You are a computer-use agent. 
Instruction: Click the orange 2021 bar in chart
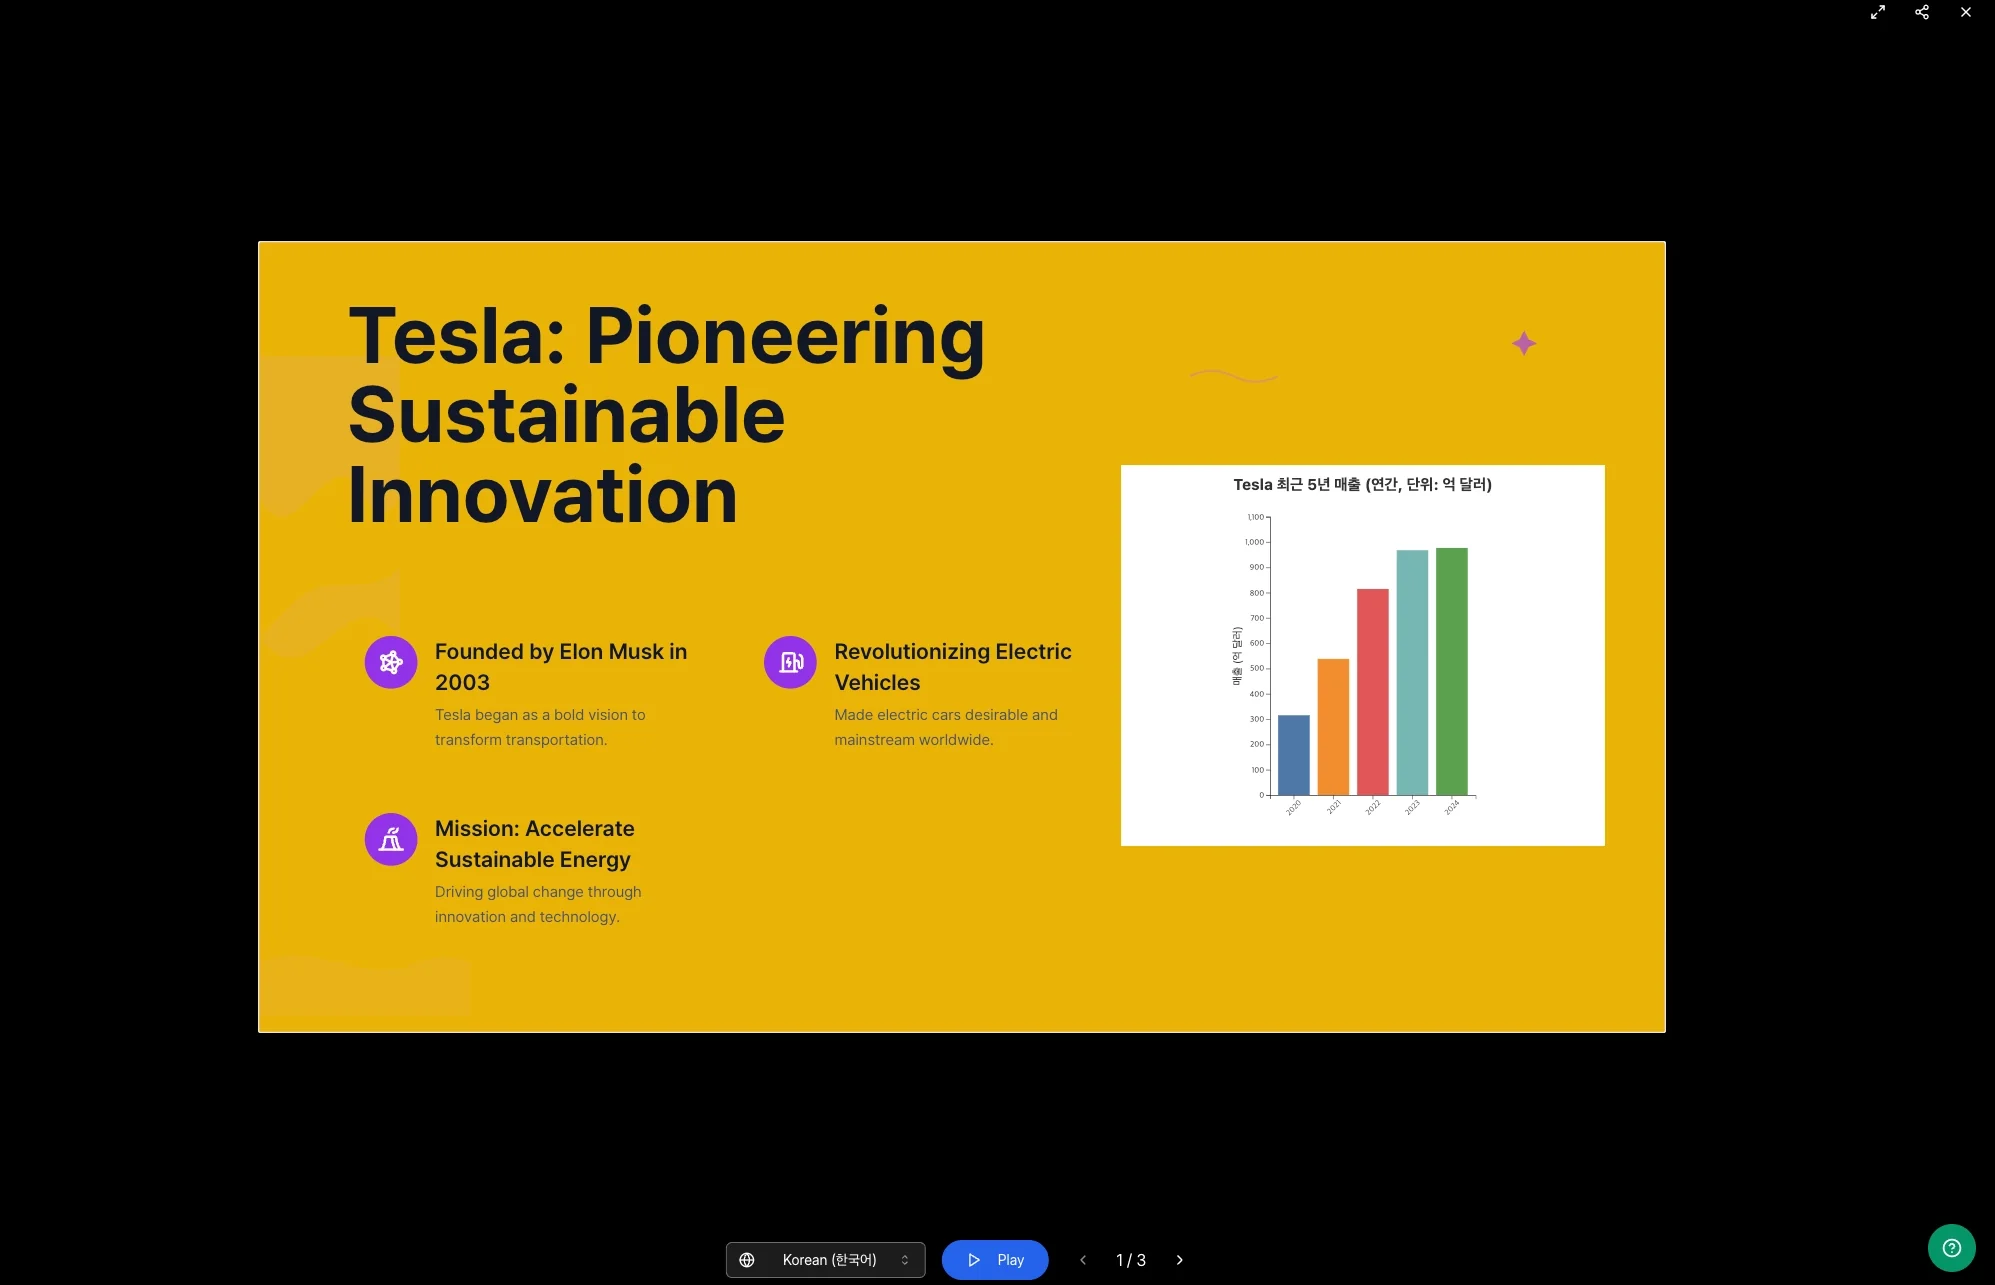[1333, 727]
